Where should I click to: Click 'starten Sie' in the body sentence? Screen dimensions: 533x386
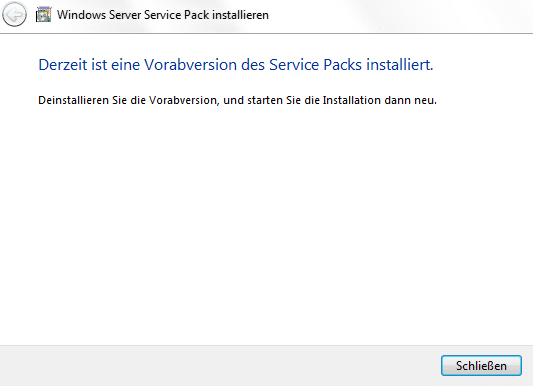pos(274,100)
